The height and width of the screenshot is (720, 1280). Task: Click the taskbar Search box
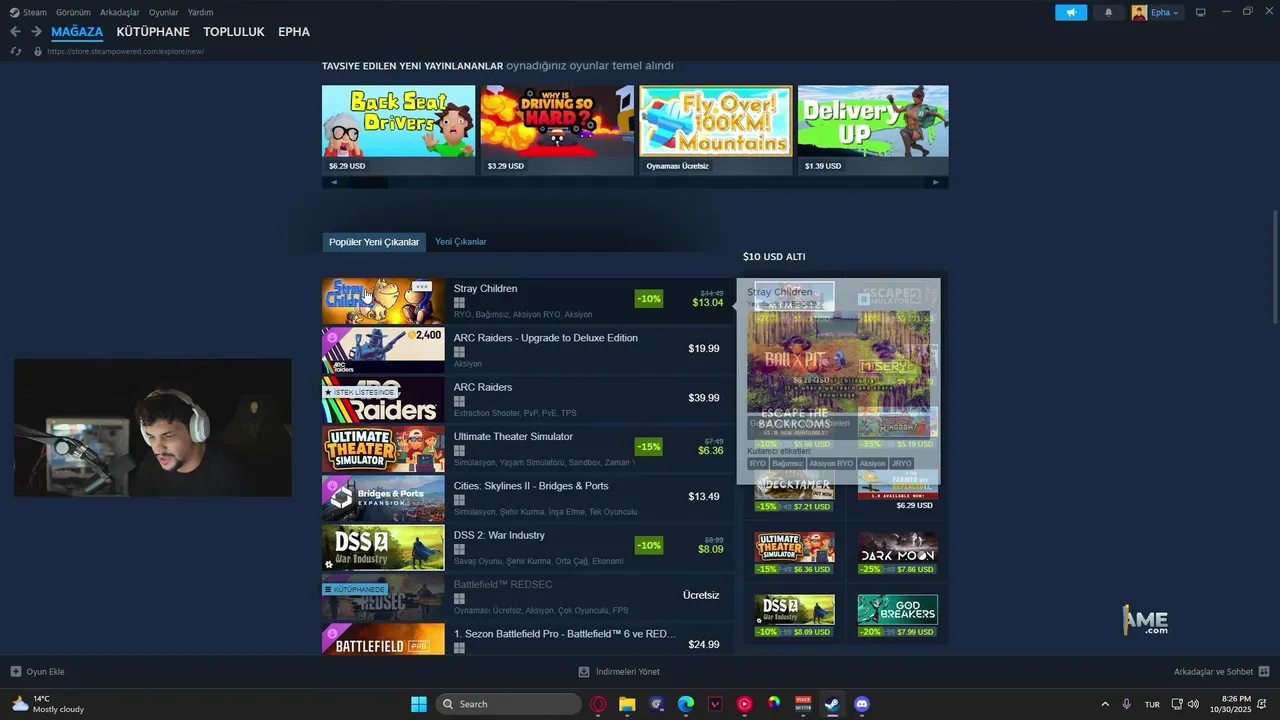tap(509, 704)
